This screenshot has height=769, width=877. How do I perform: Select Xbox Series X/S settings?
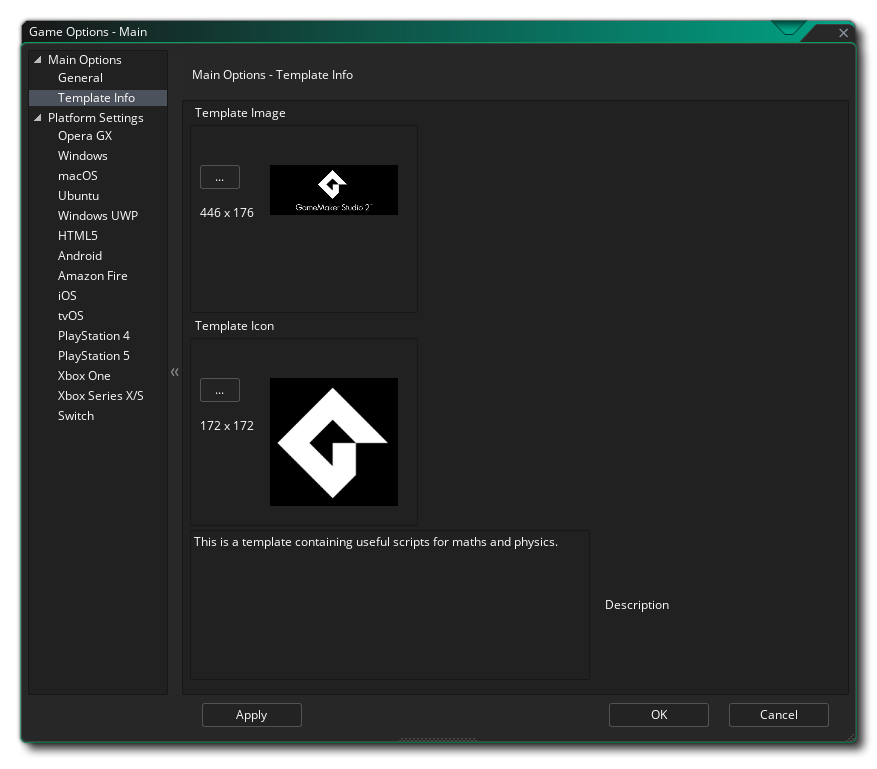pyautogui.click(x=101, y=396)
